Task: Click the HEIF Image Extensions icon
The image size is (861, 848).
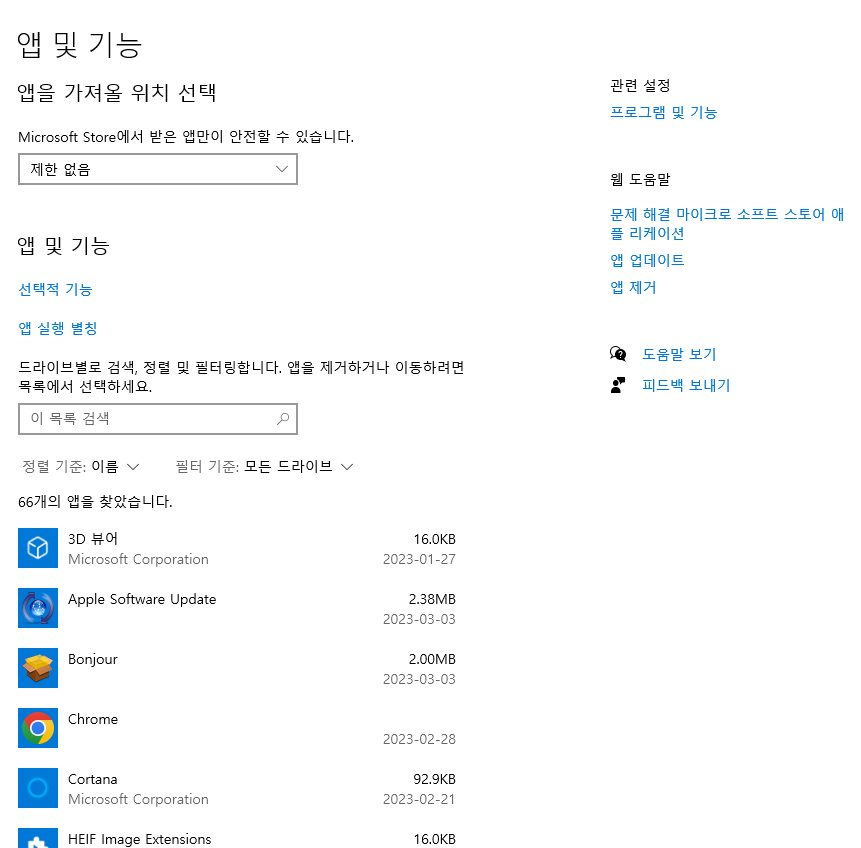Action: 38,838
